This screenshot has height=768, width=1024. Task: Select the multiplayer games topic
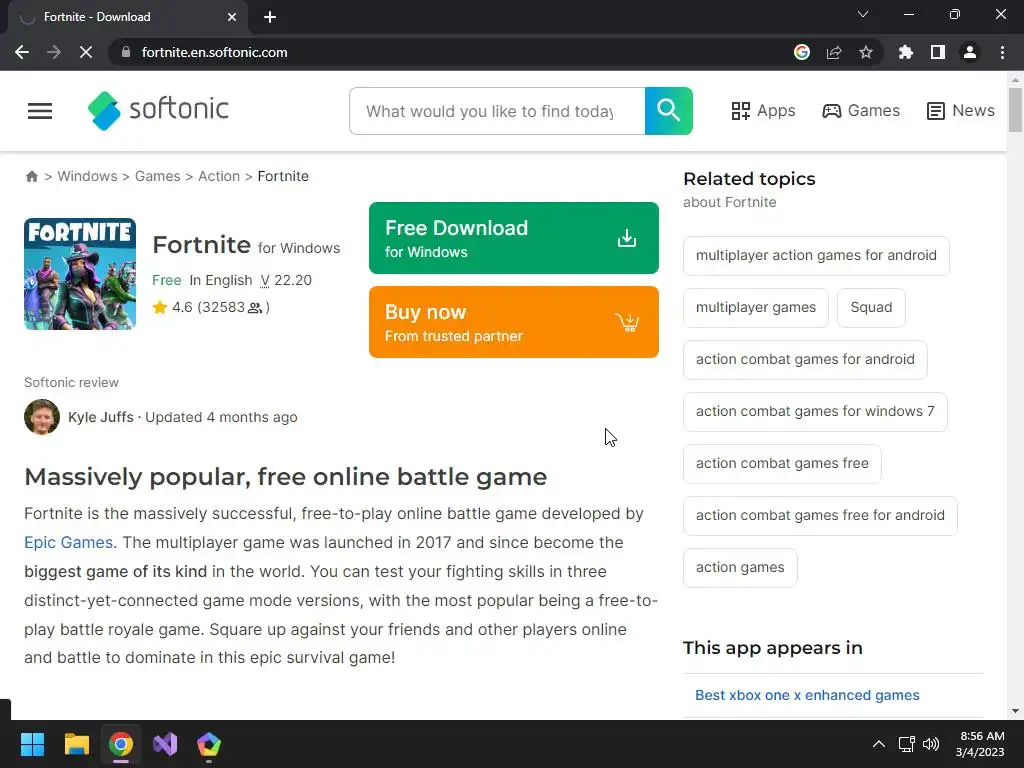pyautogui.click(x=756, y=308)
